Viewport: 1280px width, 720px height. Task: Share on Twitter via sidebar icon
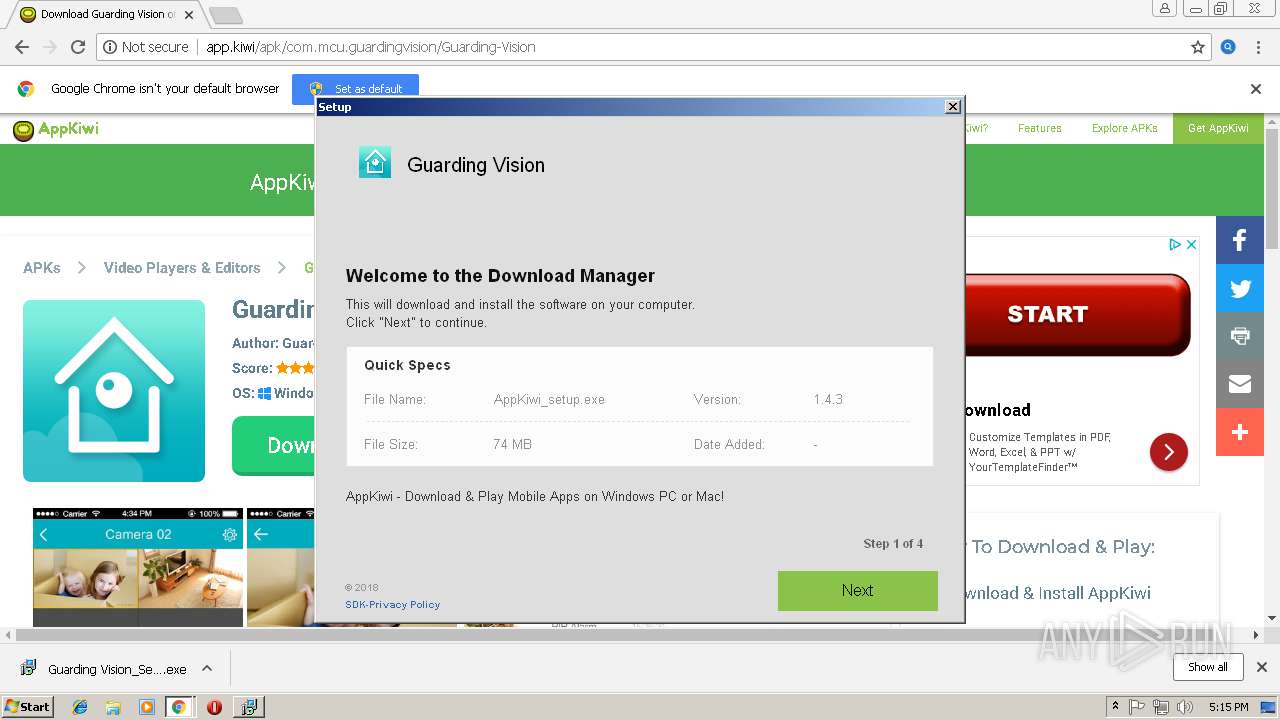(1240, 288)
